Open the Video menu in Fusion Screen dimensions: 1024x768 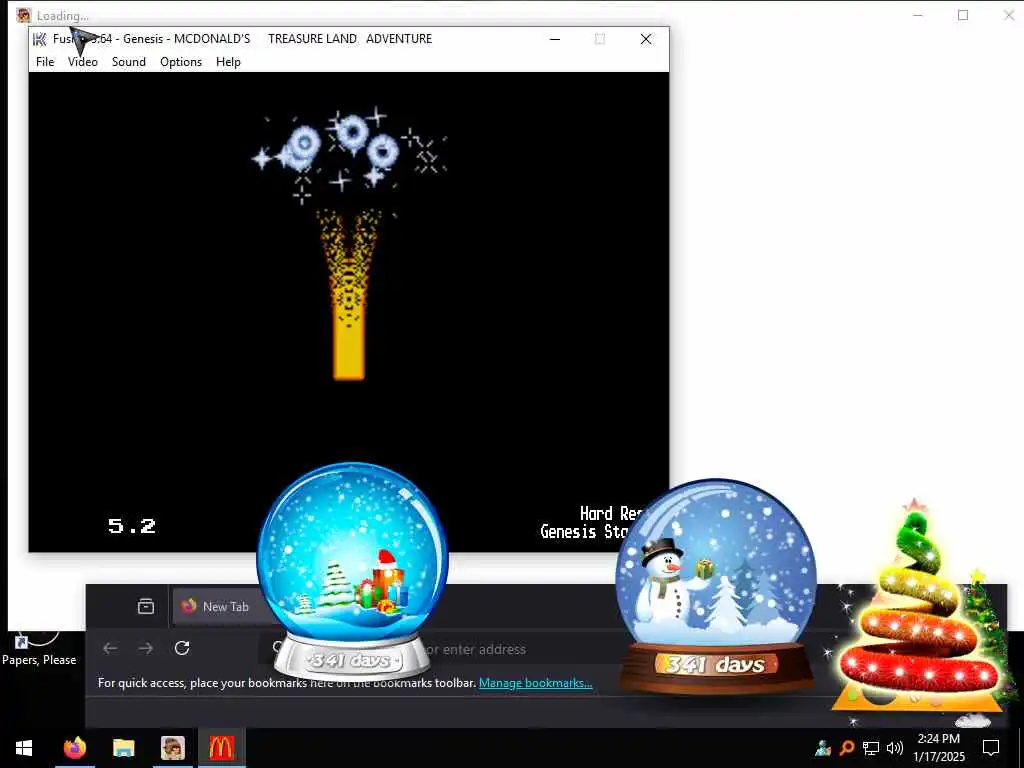pyautogui.click(x=82, y=62)
